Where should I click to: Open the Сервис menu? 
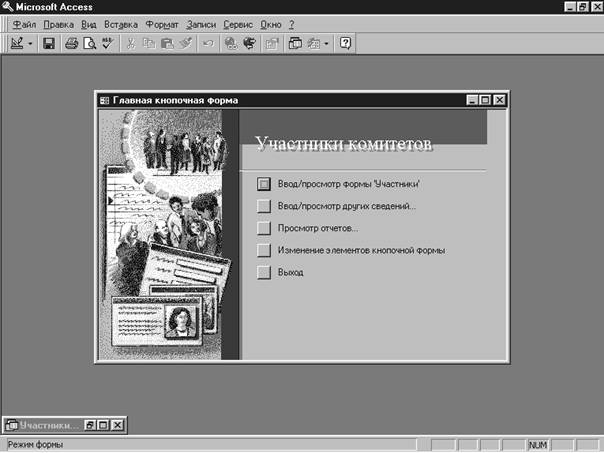238,25
